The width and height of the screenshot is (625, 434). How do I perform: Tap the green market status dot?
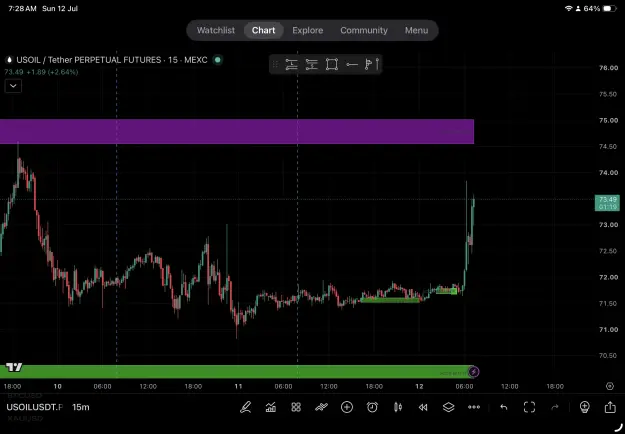pos(218,60)
